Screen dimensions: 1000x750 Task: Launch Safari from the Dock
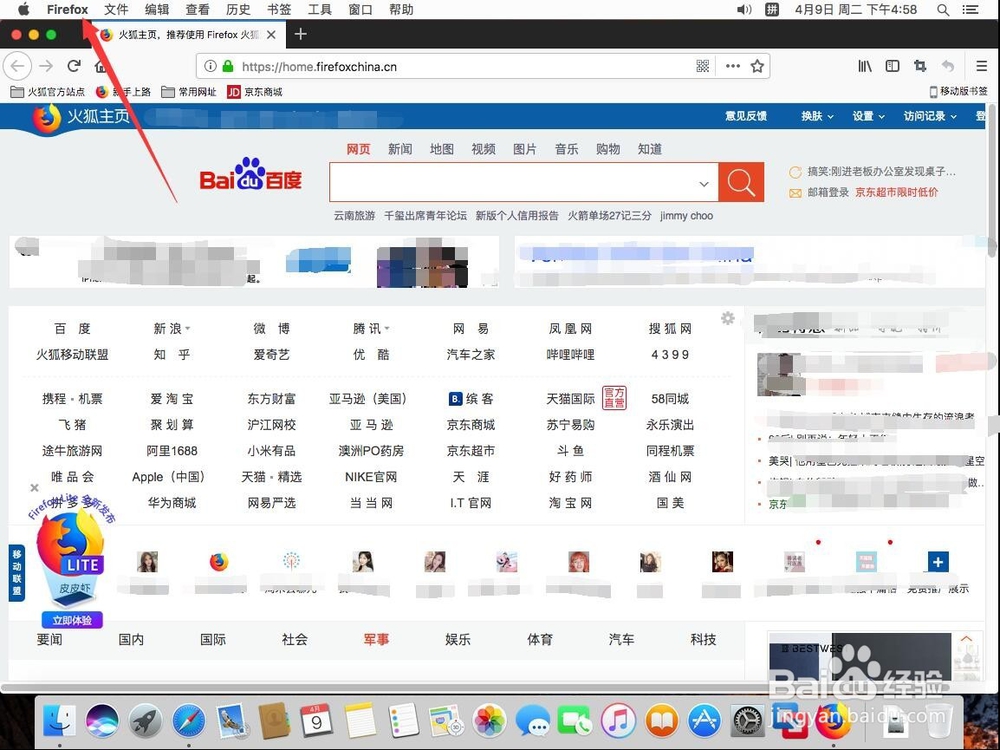[189, 721]
